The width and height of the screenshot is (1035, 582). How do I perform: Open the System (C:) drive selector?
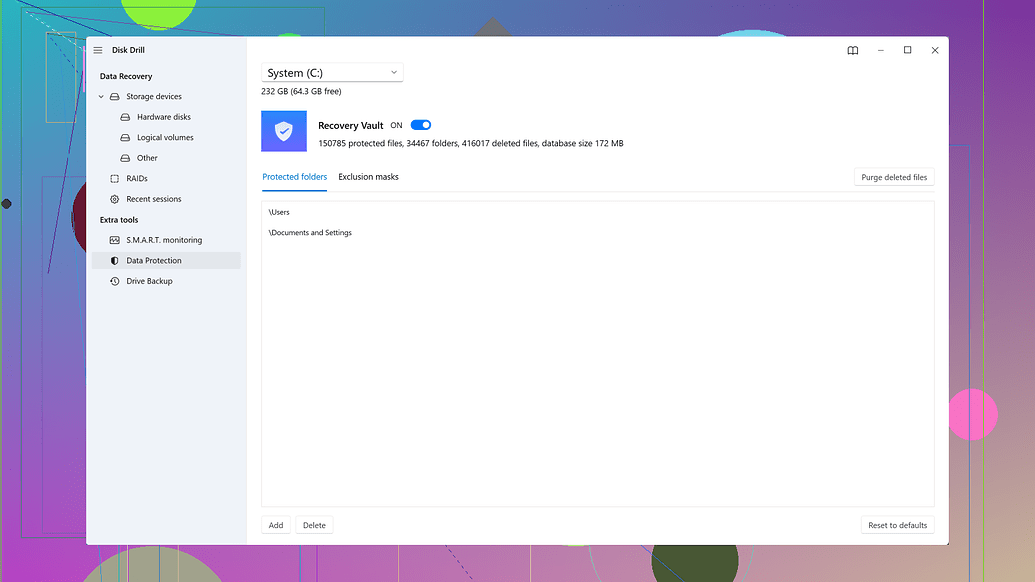[331, 72]
